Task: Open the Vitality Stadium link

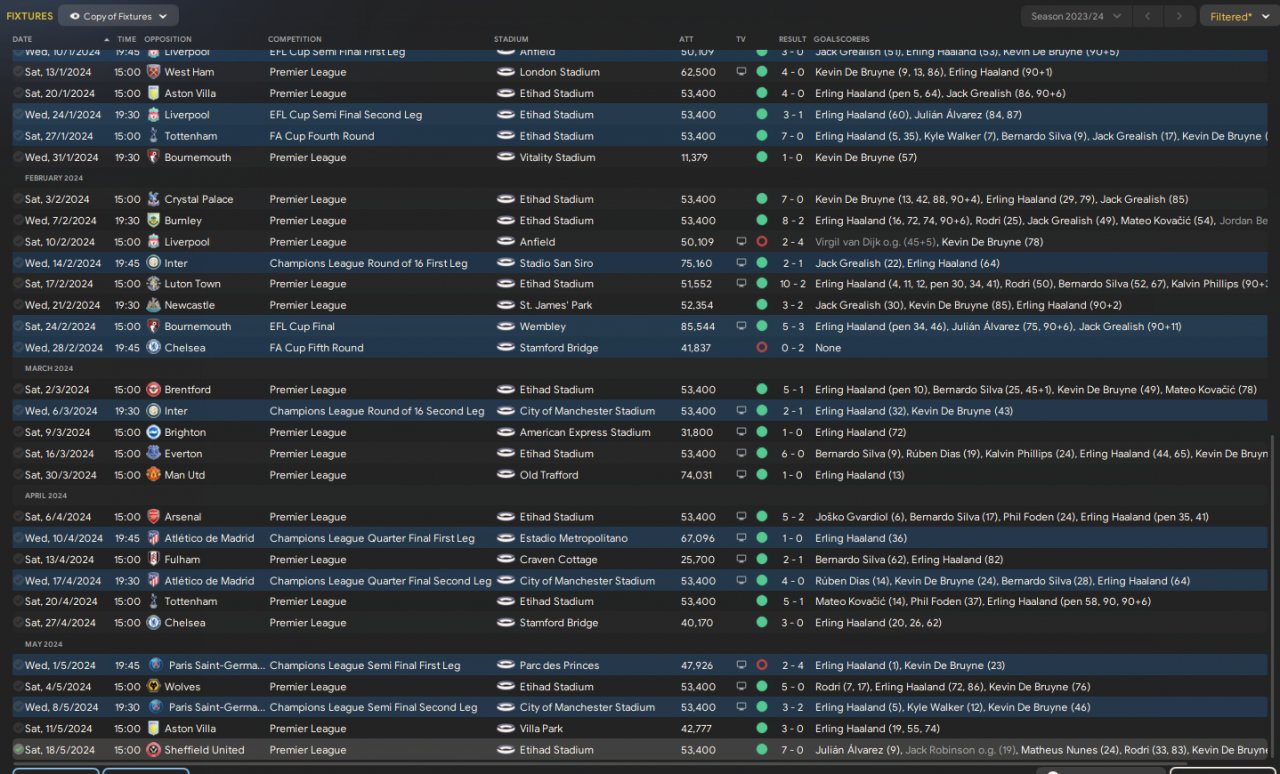Action: point(557,157)
